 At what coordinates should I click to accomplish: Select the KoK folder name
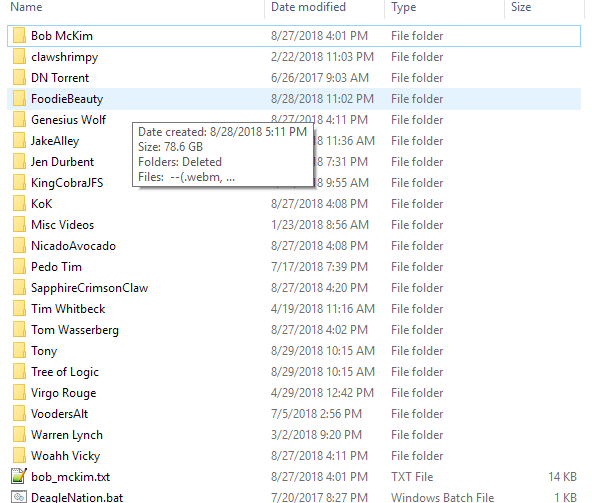tap(42, 204)
